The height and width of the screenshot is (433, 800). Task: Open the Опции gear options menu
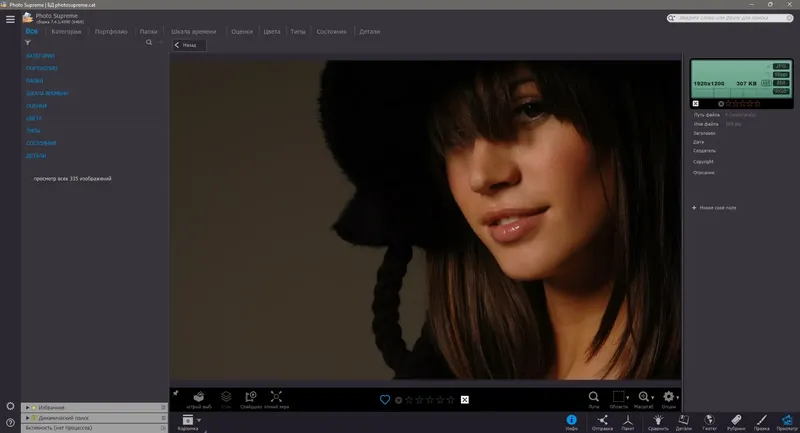[669, 399]
